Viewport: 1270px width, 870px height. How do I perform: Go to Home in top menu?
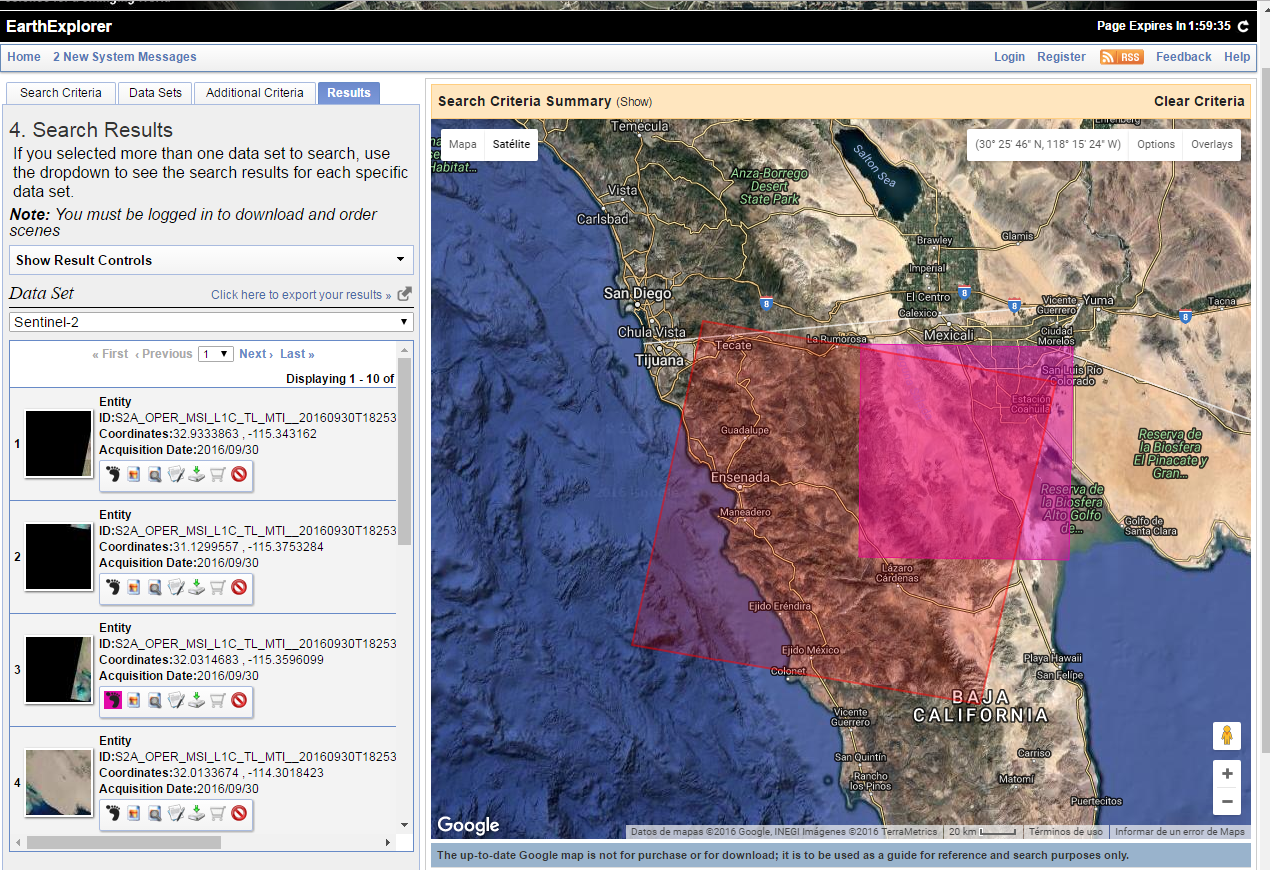(x=24, y=57)
